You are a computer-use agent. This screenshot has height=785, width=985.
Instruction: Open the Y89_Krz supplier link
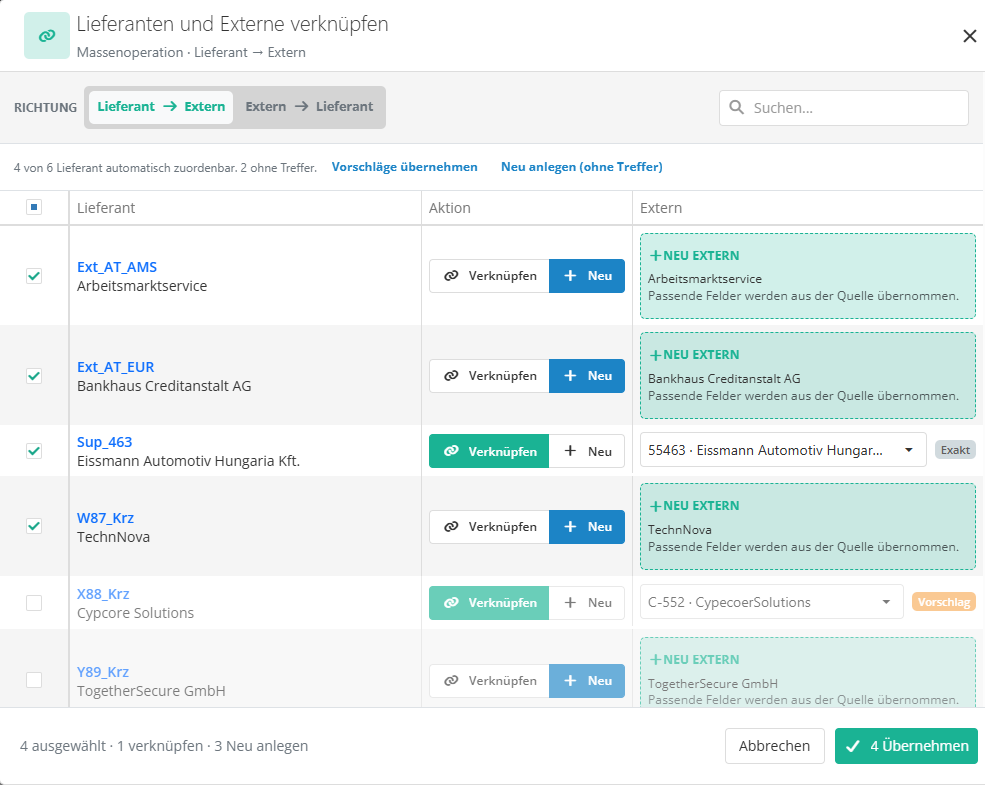pos(103,672)
